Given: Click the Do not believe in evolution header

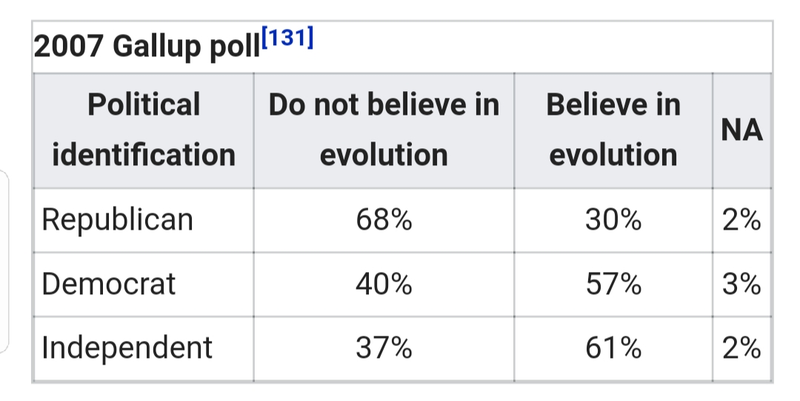Looking at the screenshot, I should point(384,131).
